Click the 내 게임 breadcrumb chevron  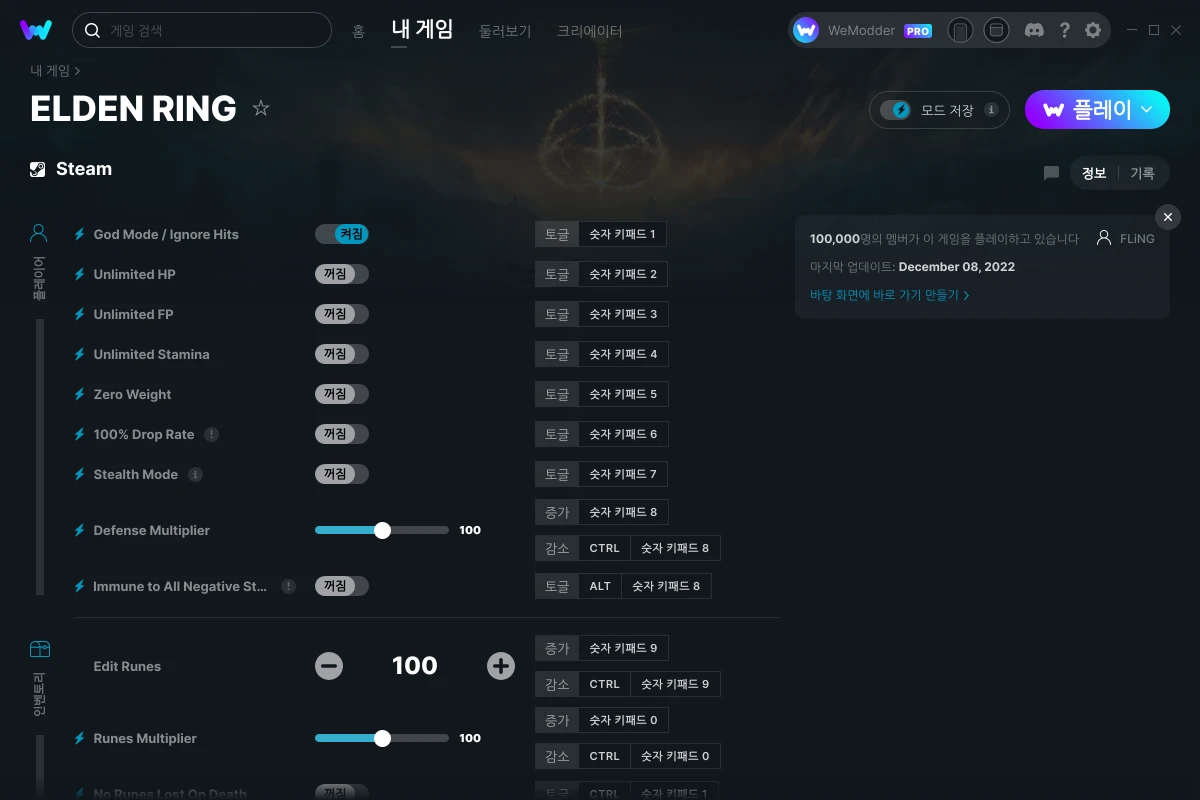[x=77, y=71]
